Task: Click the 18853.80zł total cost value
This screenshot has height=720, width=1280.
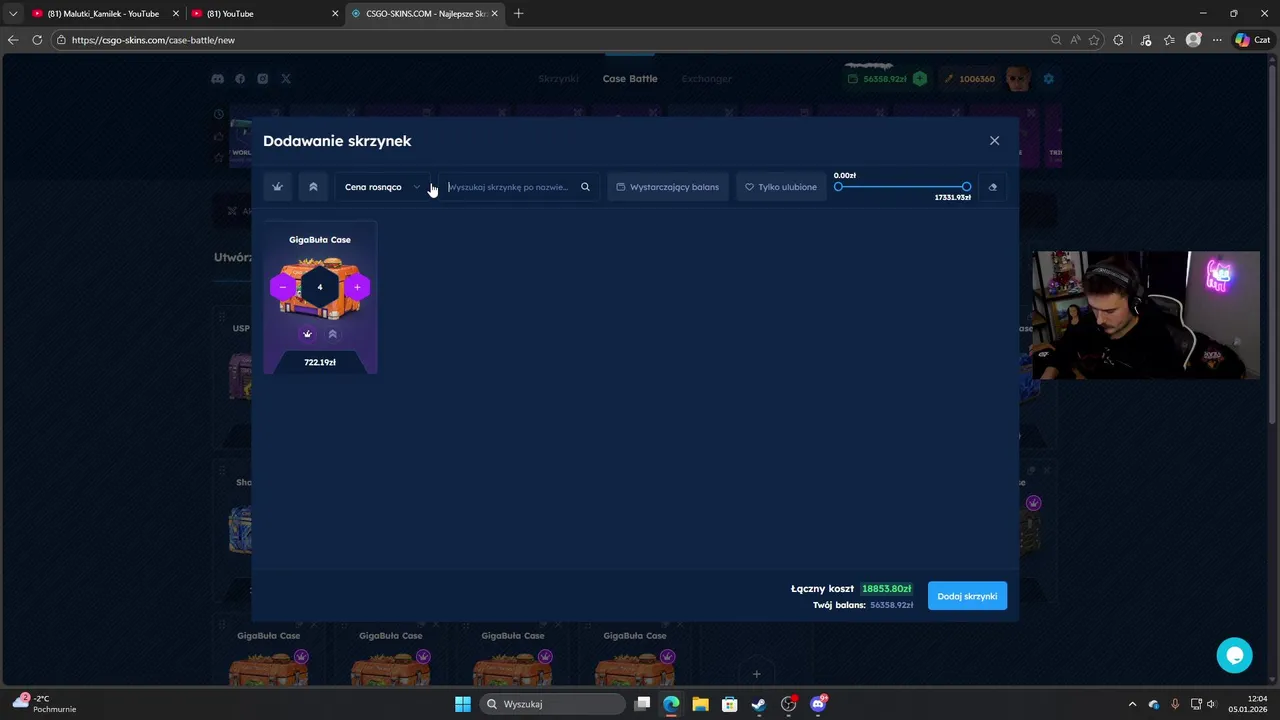Action: coord(887,589)
